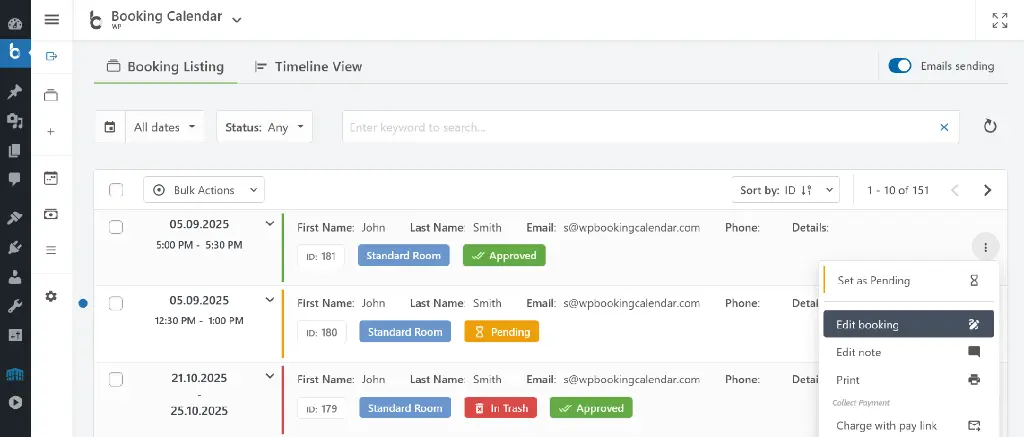Check the select-all bookings checkbox
The height and width of the screenshot is (437, 1024).
[116, 190]
